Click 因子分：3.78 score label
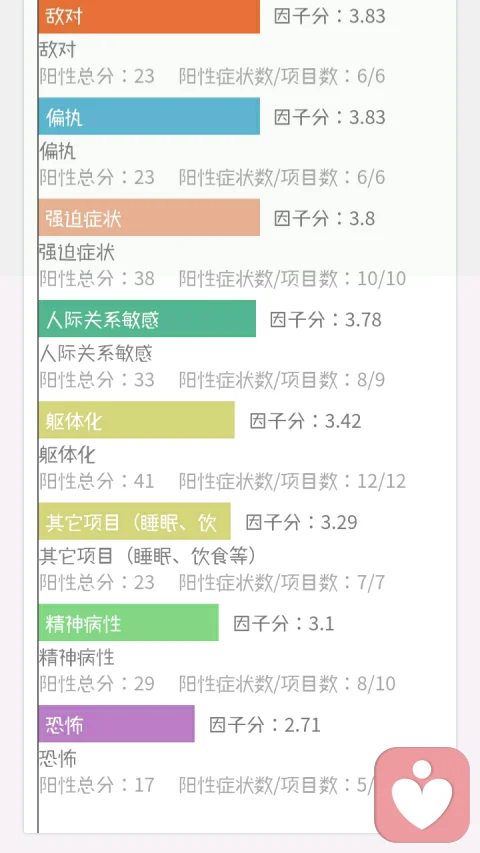The width and height of the screenshot is (480, 853). pyautogui.click(x=326, y=319)
